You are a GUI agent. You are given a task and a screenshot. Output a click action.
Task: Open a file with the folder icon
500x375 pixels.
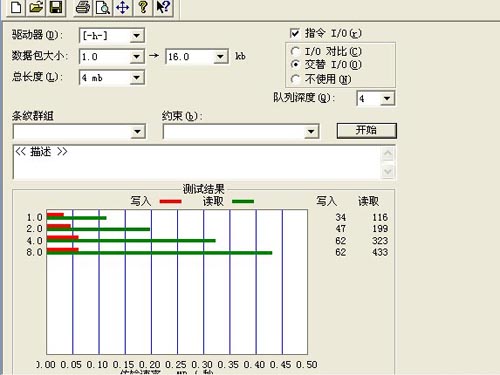36,7
